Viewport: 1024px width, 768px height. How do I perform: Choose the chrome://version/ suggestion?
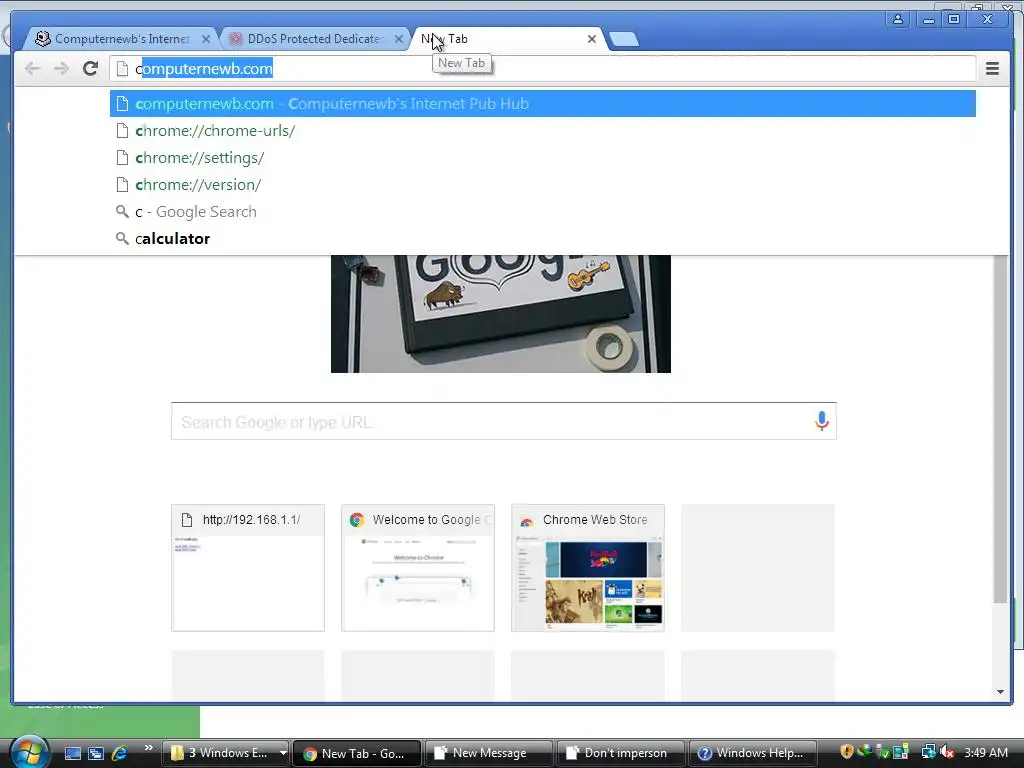(543, 185)
